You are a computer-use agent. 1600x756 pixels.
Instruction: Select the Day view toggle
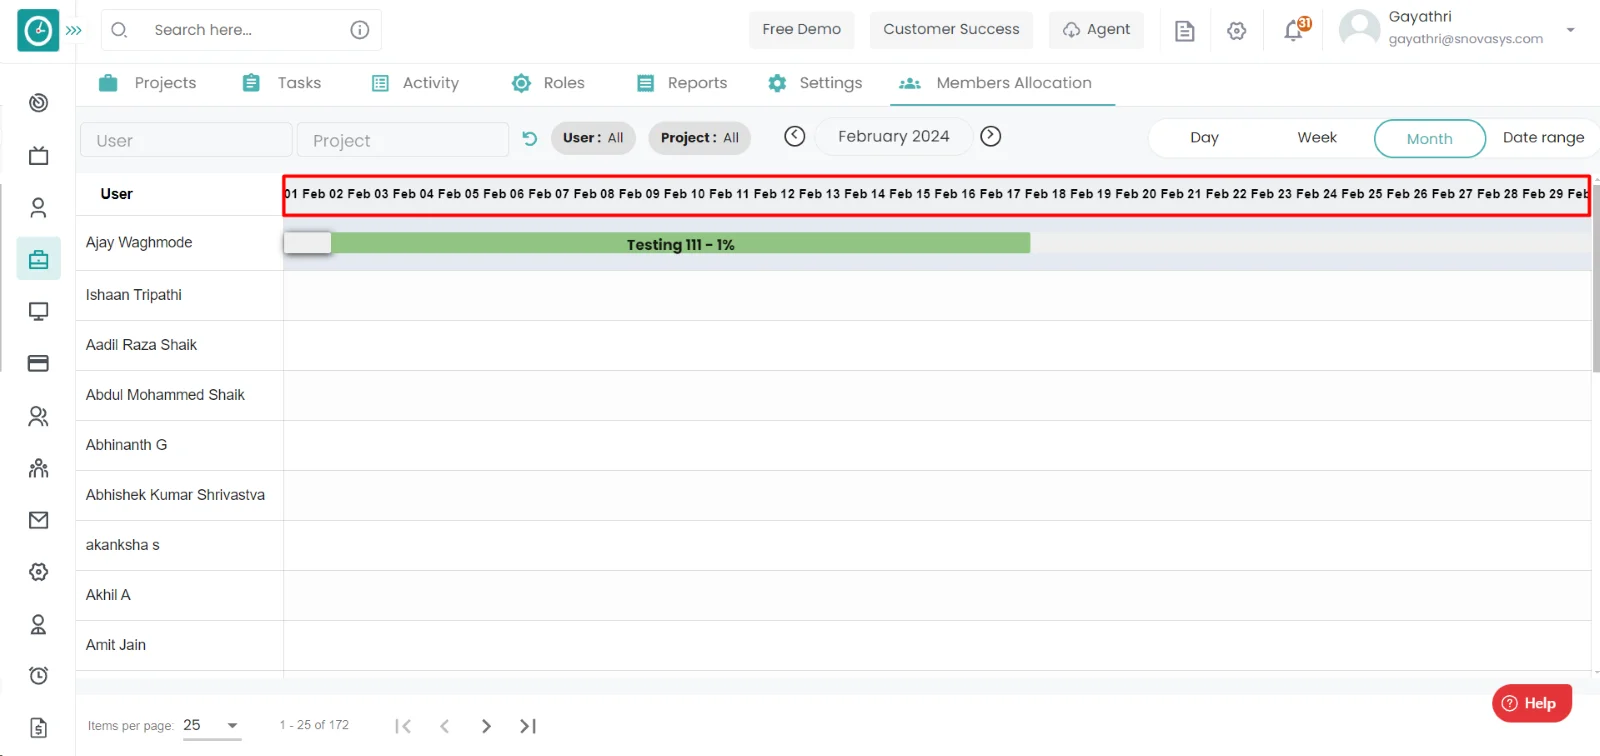tap(1204, 138)
